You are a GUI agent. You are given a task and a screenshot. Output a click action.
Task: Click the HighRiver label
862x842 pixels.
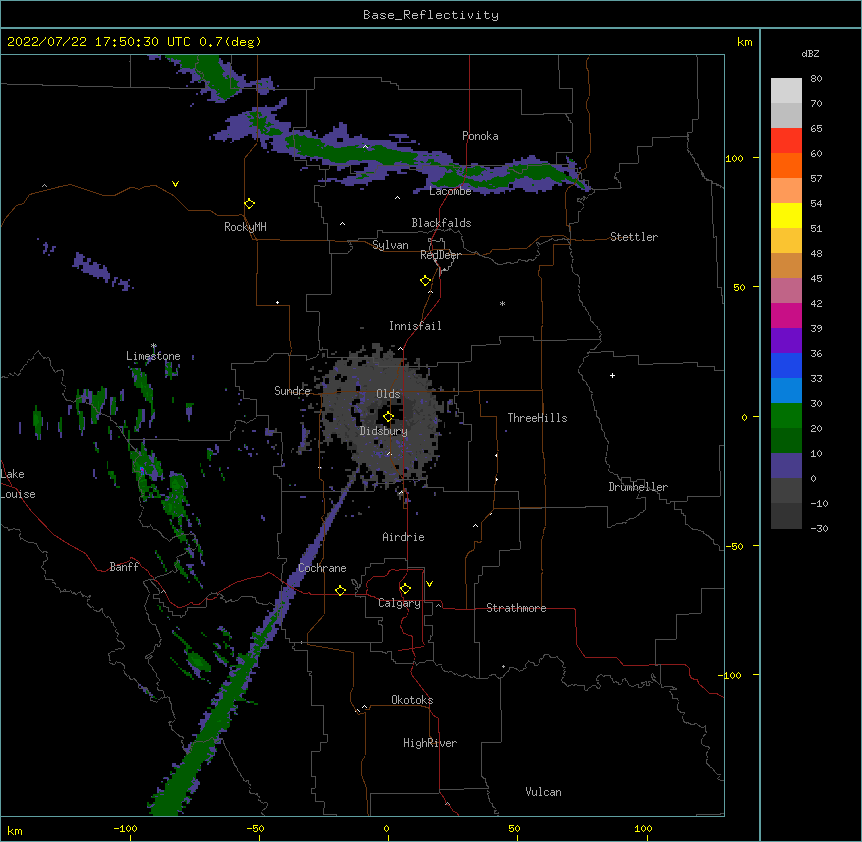pyautogui.click(x=430, y=743)
